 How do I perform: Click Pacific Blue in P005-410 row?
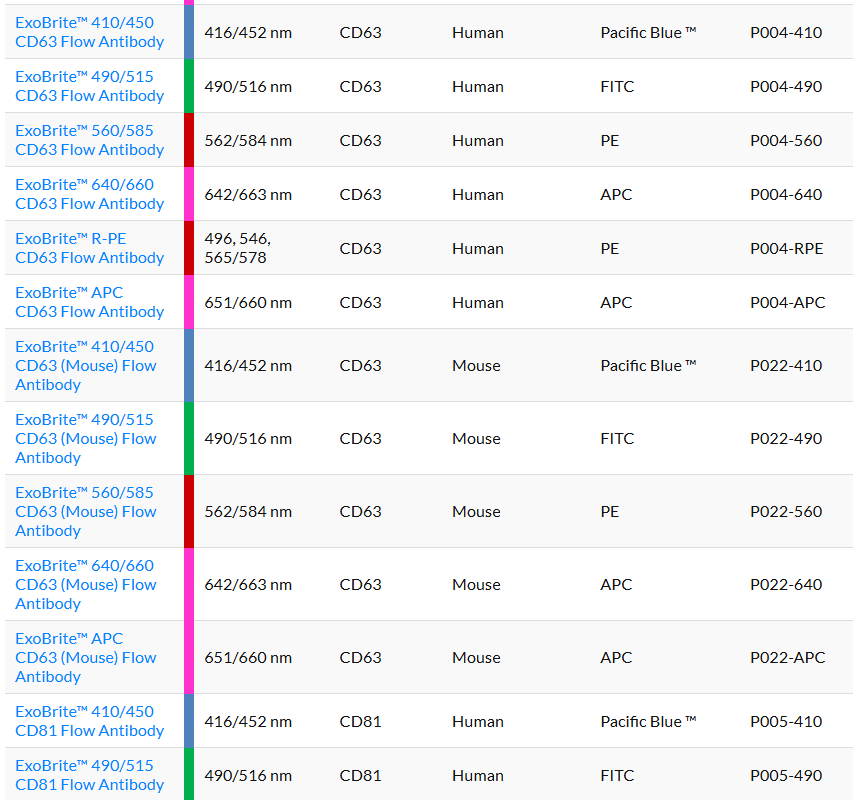coord(648,722)
